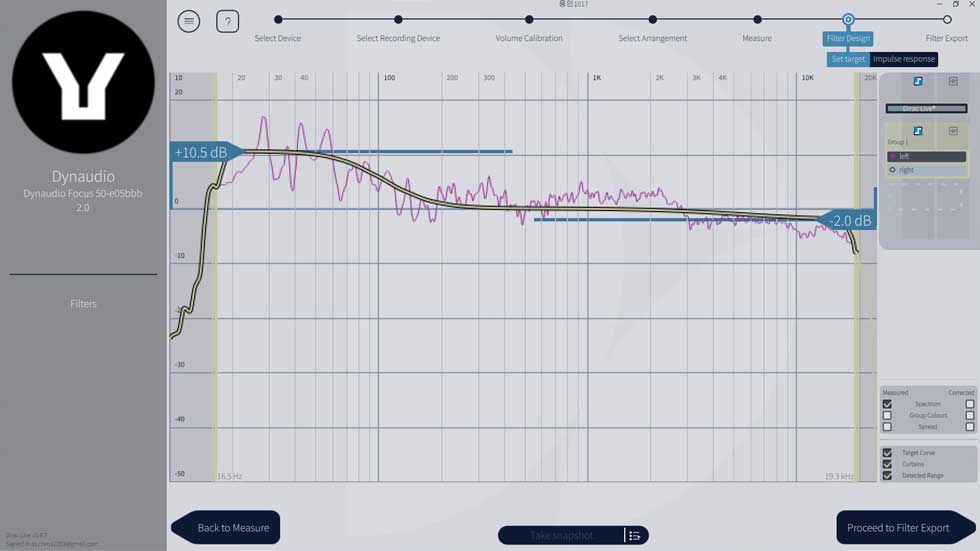Go to Select Device step dot
980x551 pixels.
(278, 20)
